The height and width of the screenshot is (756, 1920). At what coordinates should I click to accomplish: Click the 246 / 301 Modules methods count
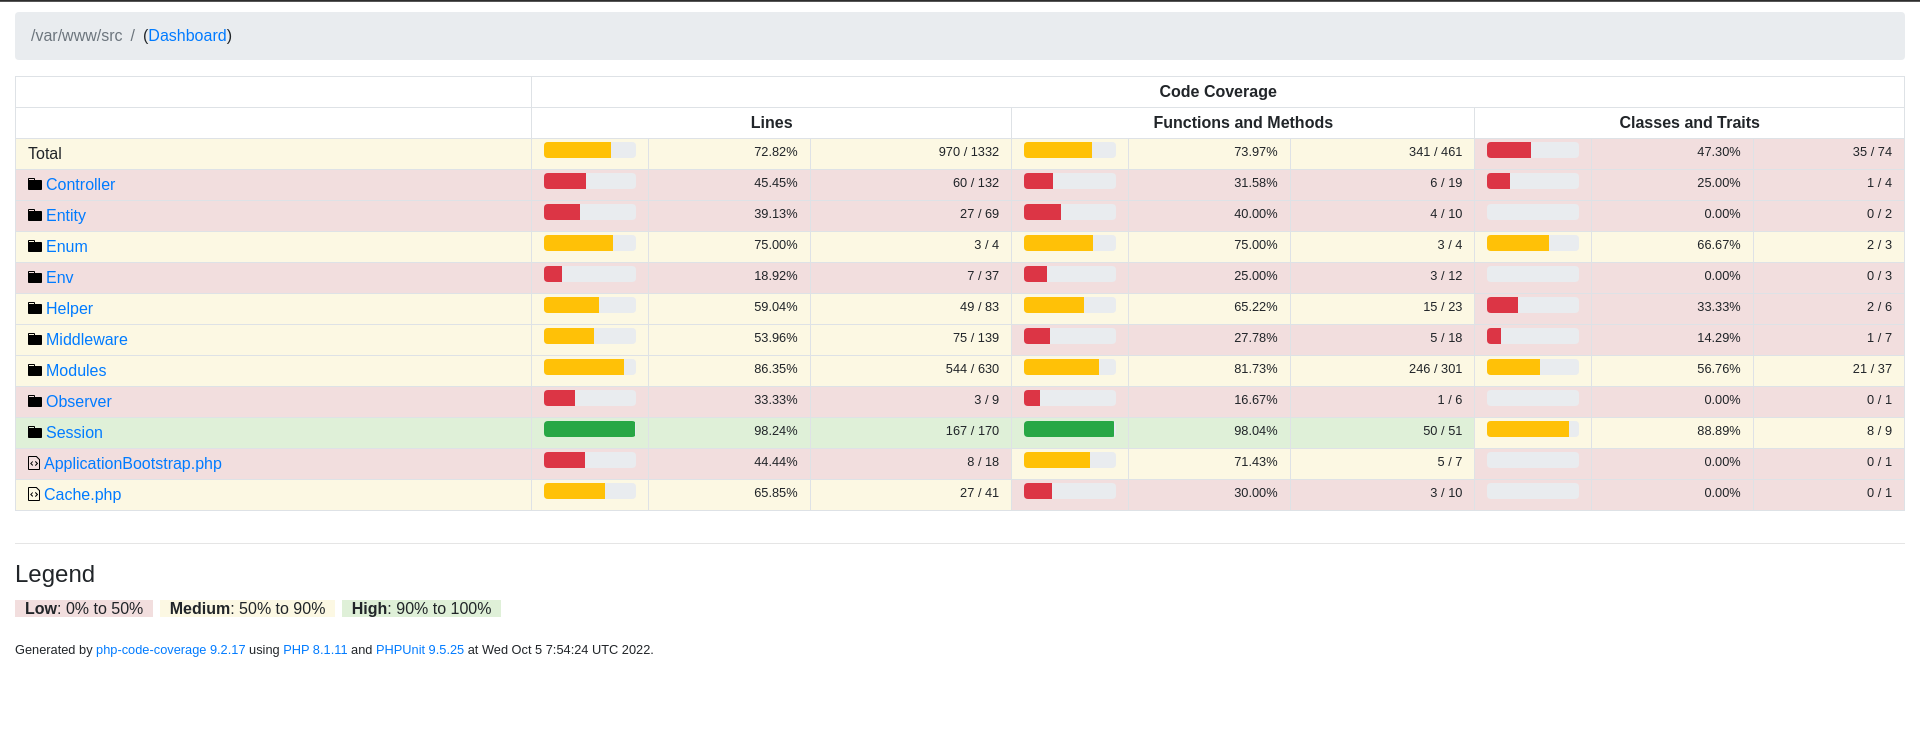[1435, 369]
